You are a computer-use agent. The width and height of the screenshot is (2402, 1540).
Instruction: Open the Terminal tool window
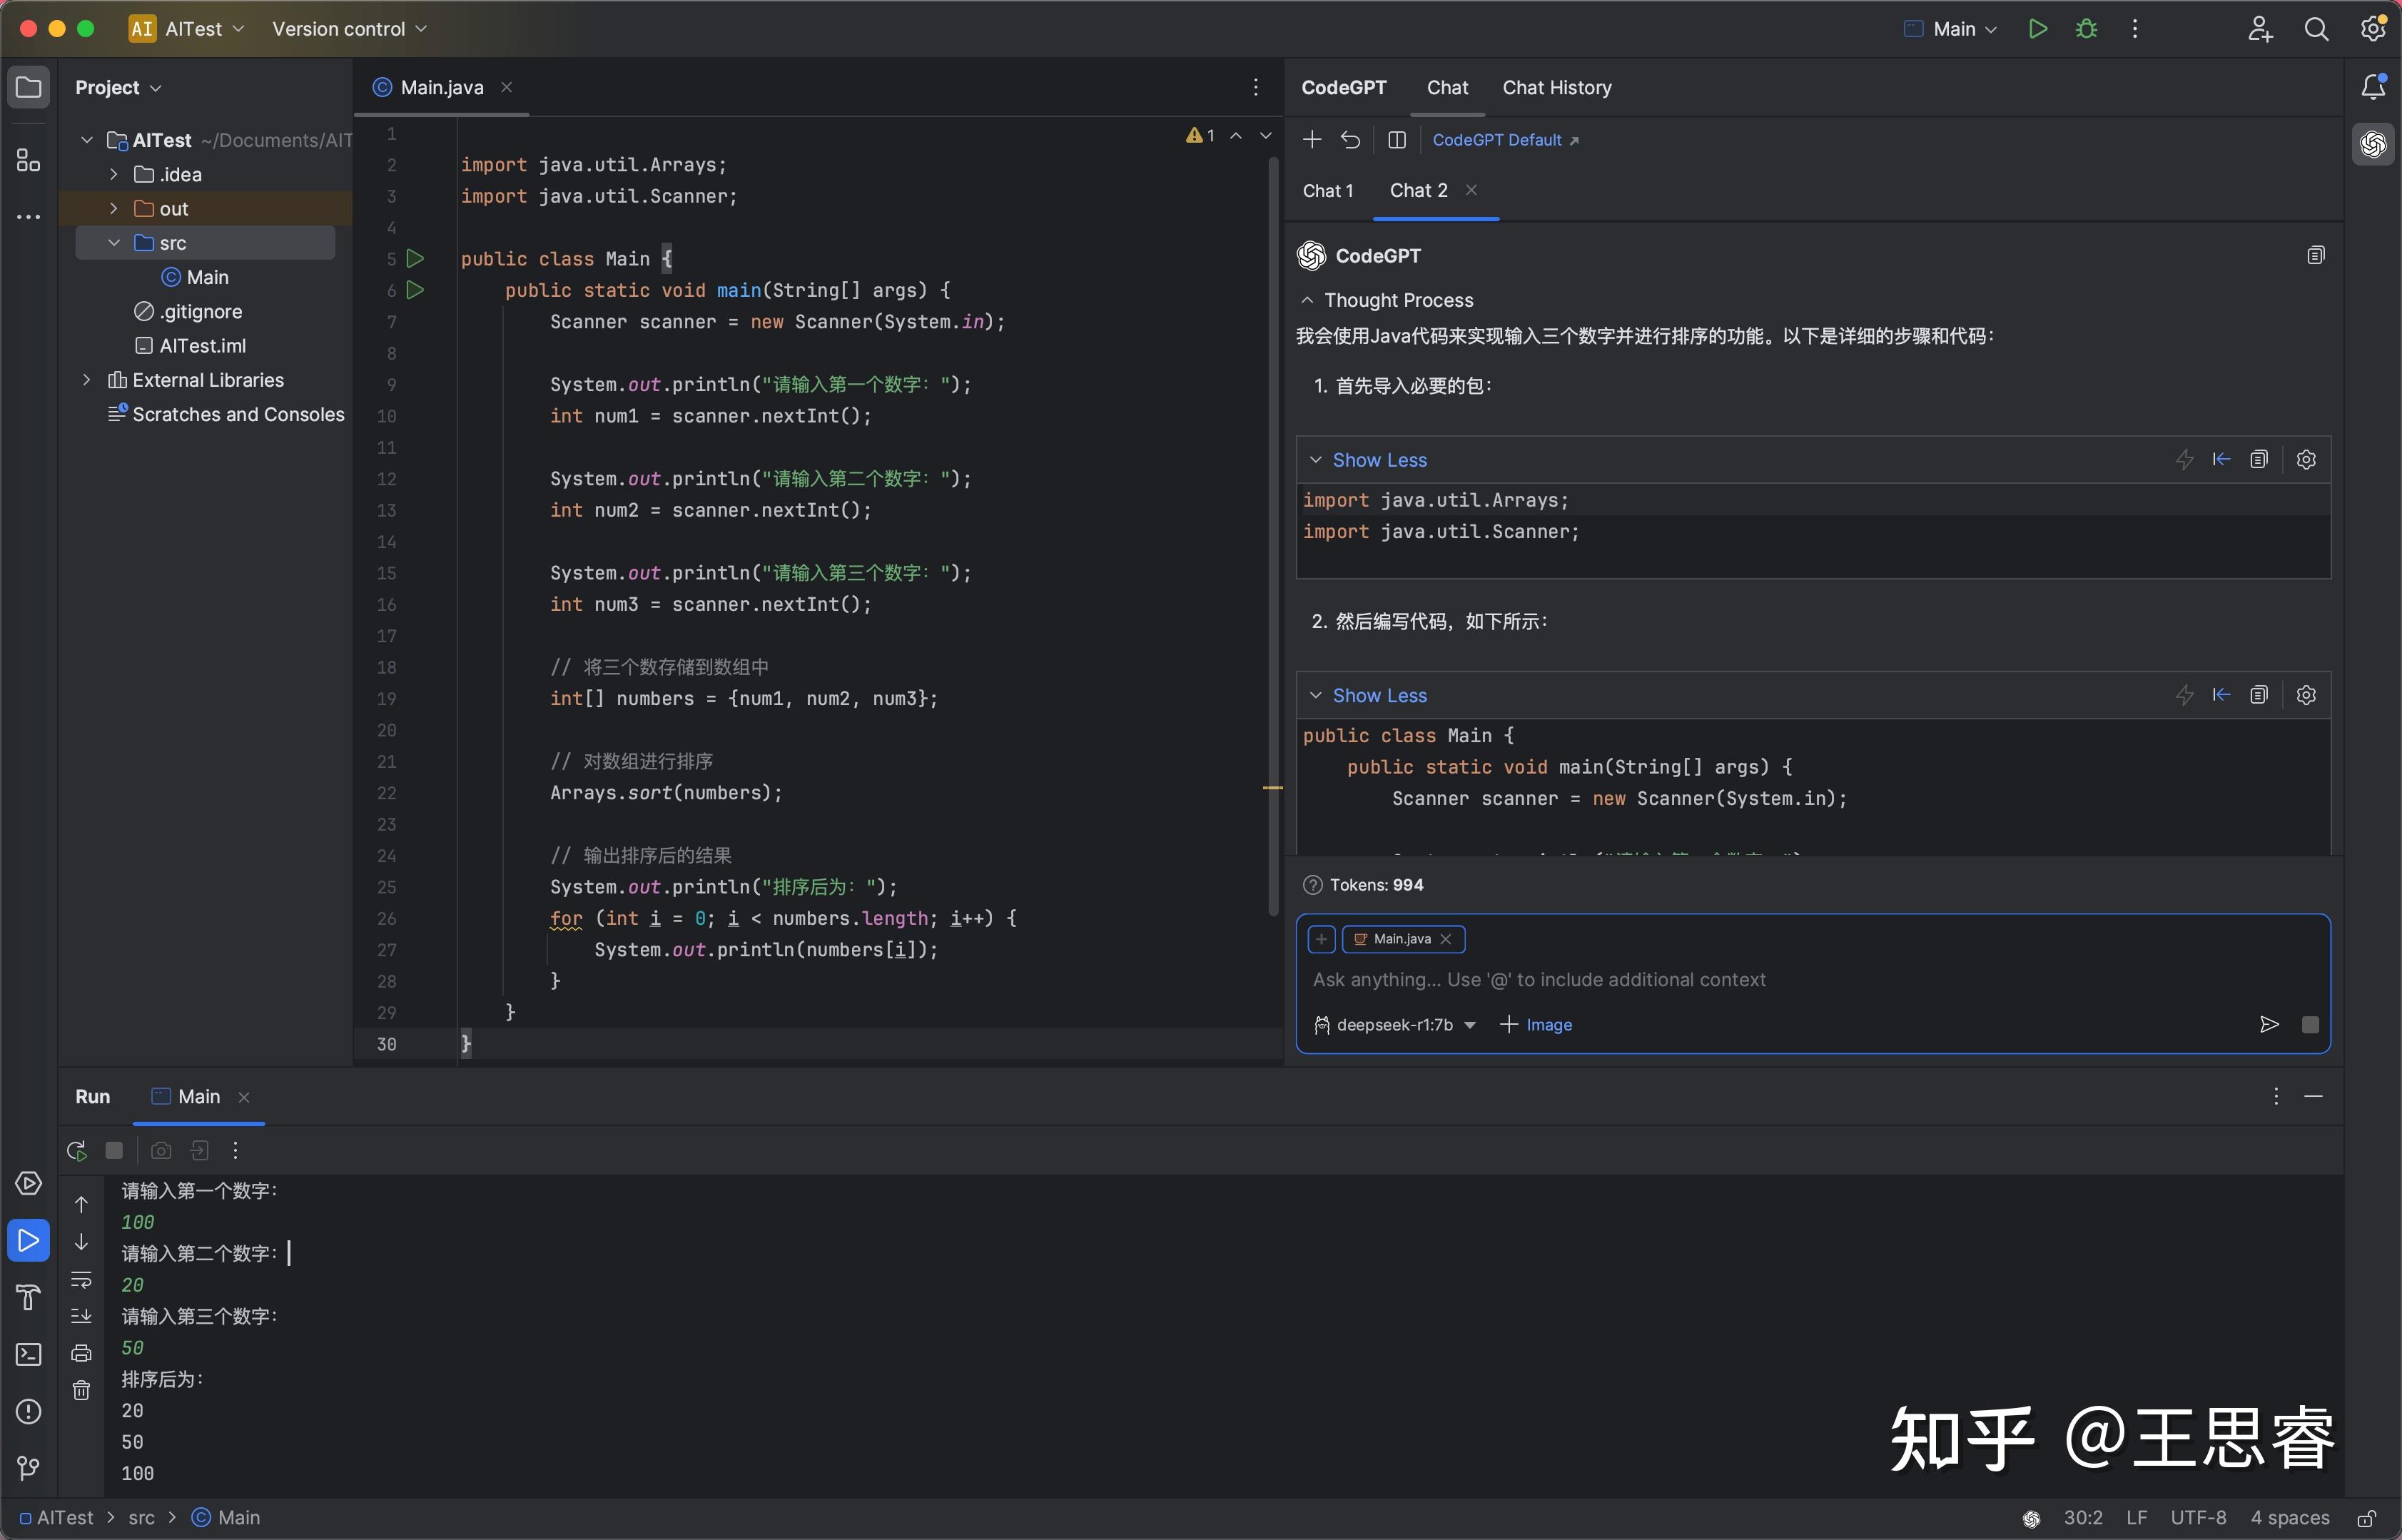click(x=28, y=1354)
